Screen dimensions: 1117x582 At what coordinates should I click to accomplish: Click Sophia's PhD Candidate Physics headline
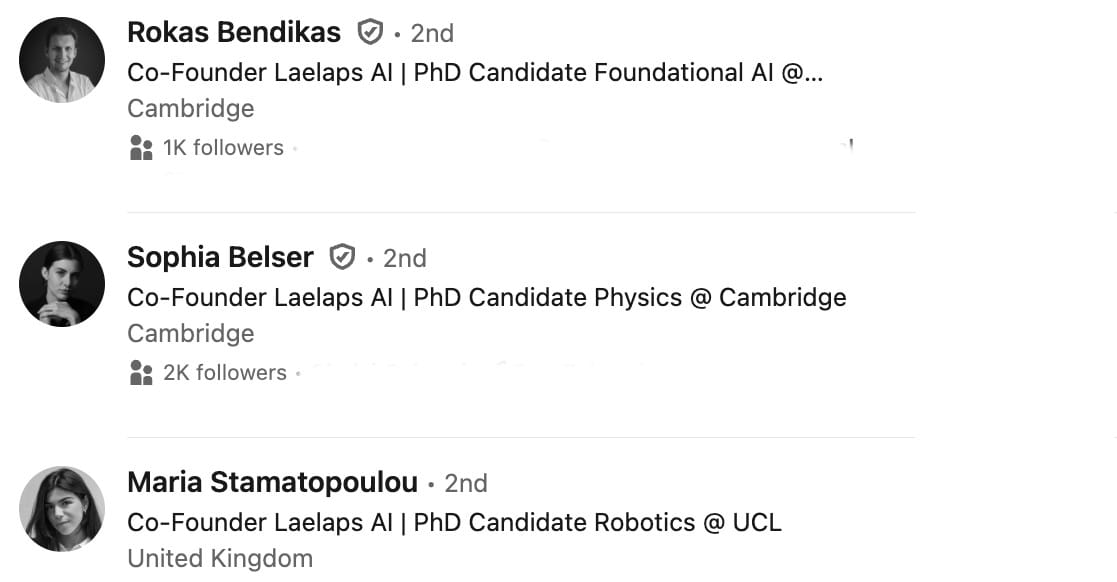pos(486,298)
